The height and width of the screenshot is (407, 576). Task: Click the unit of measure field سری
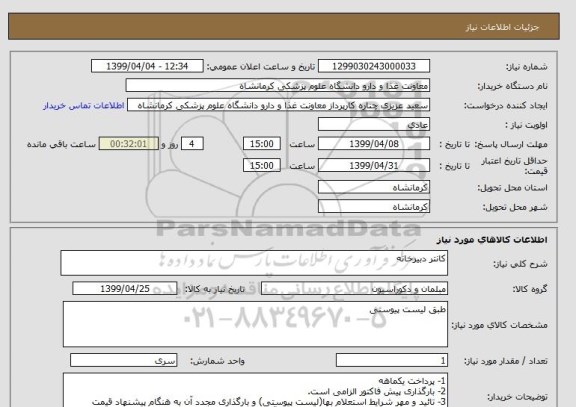123,360
